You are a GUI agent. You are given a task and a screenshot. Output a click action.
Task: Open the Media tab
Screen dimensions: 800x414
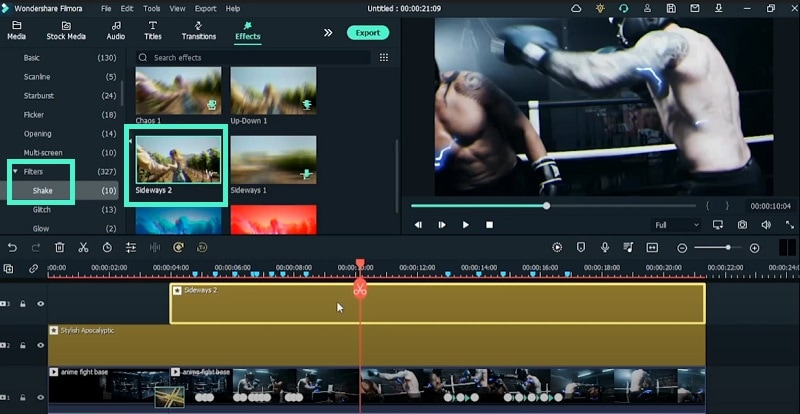pos(16,31)
